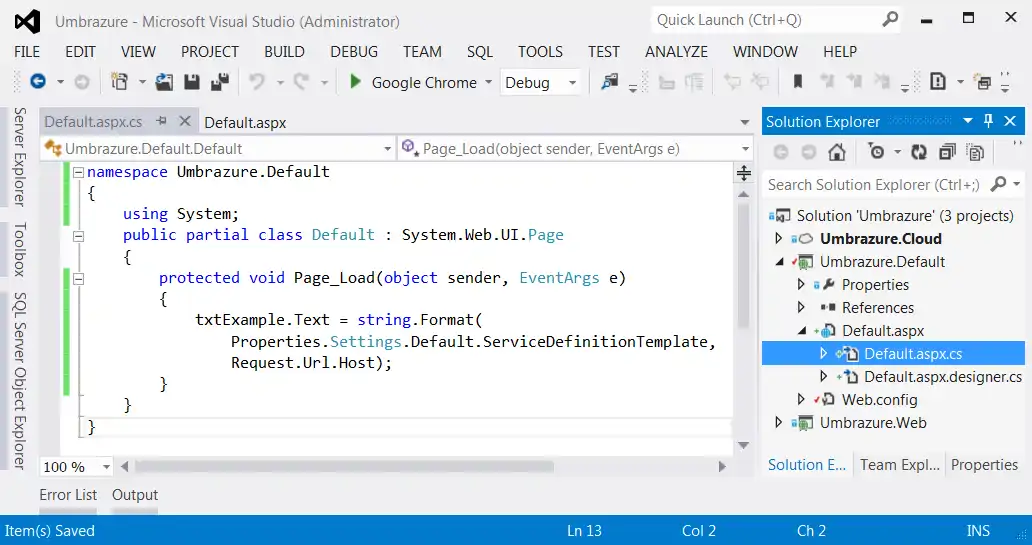This screenshot has width=1032, height=545.
Task: Expand the Web.config node
Action: click(801, 400)
